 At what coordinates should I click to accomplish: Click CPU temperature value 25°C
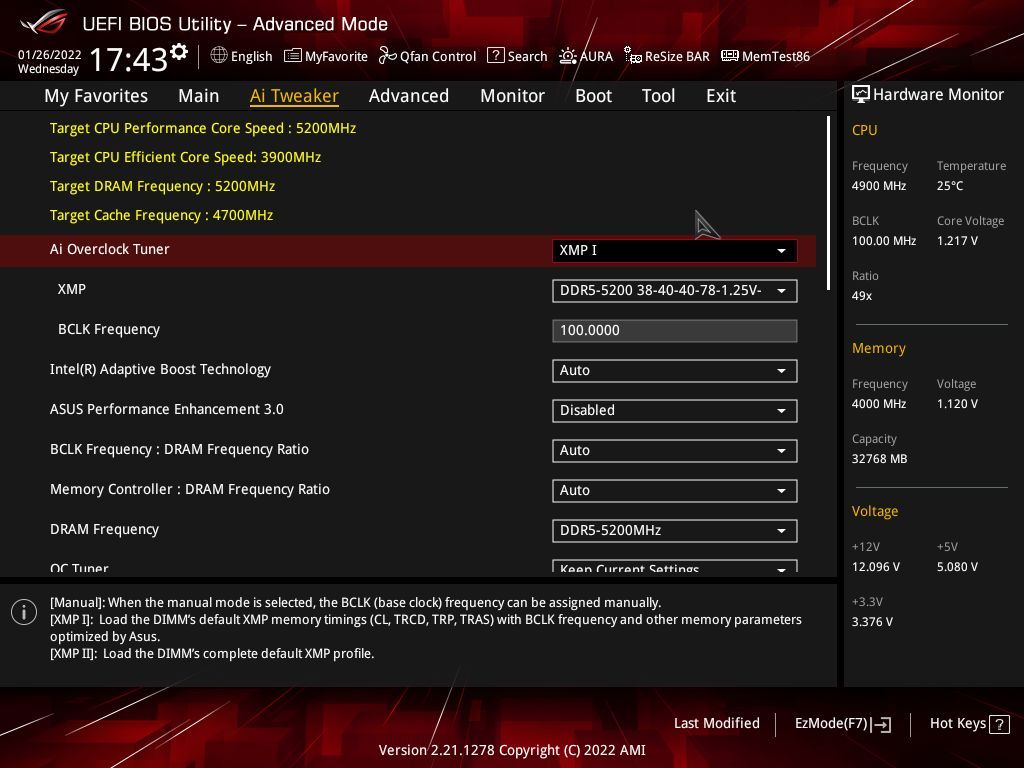point(950,185)
